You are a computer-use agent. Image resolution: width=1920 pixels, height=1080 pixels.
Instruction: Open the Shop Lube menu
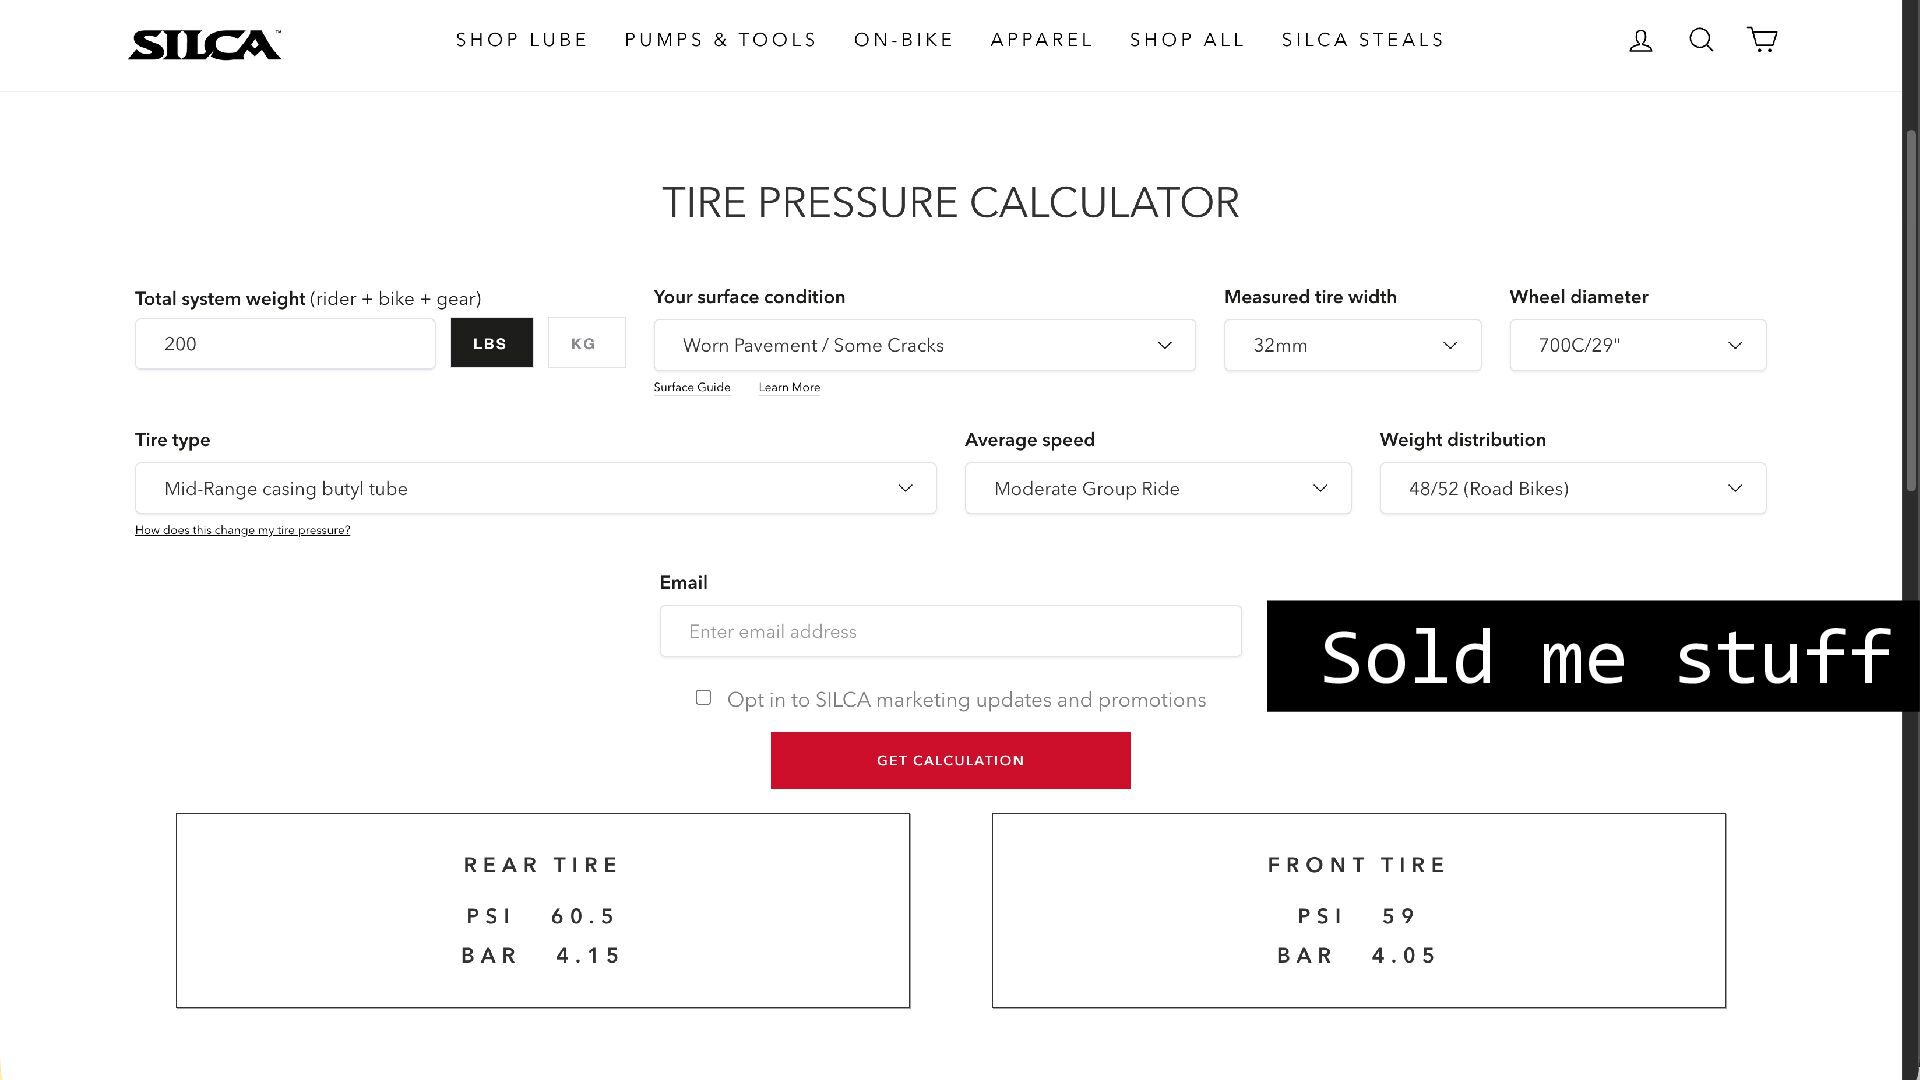[521, 40]
